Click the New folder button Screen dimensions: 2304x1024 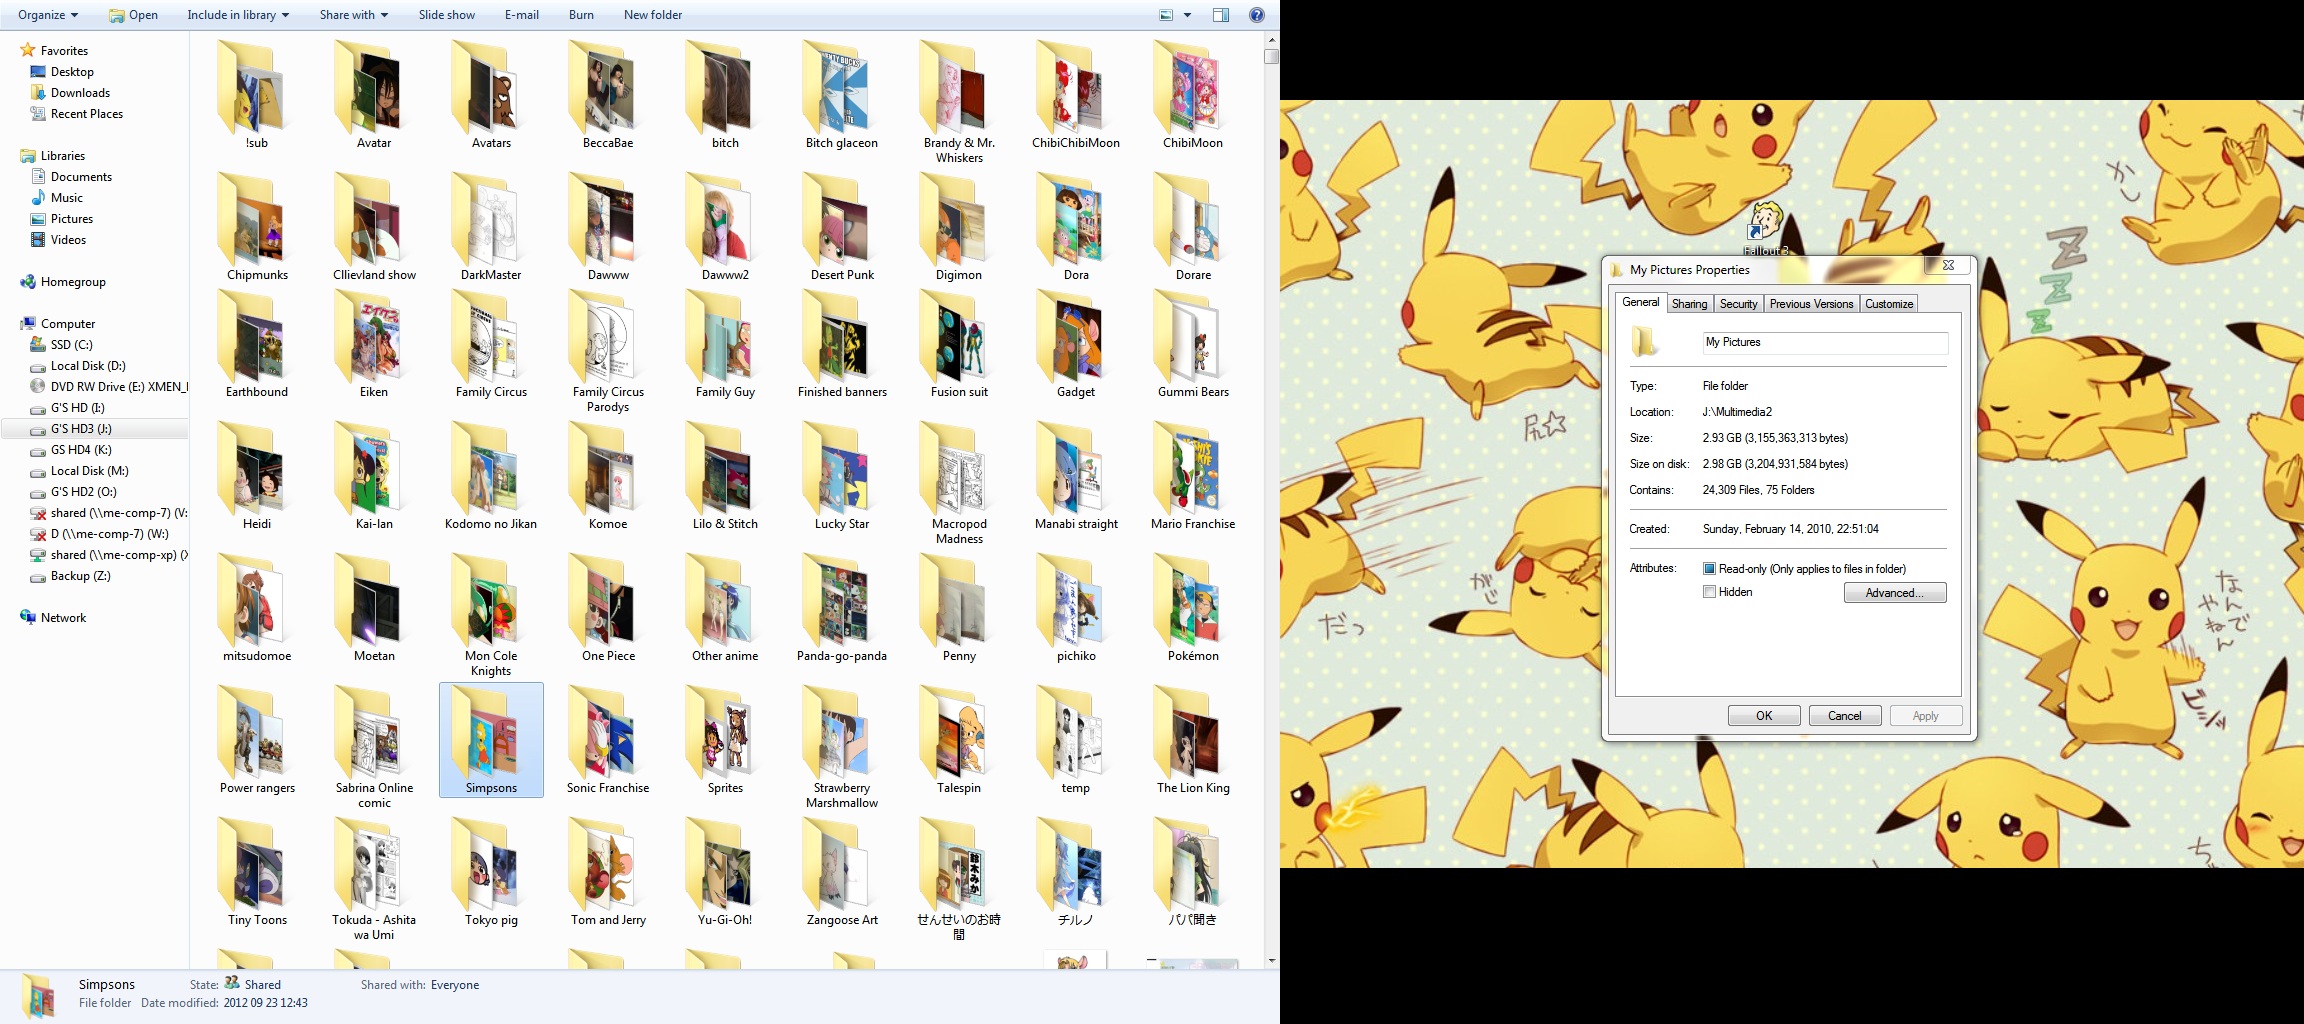coord(653,15)
